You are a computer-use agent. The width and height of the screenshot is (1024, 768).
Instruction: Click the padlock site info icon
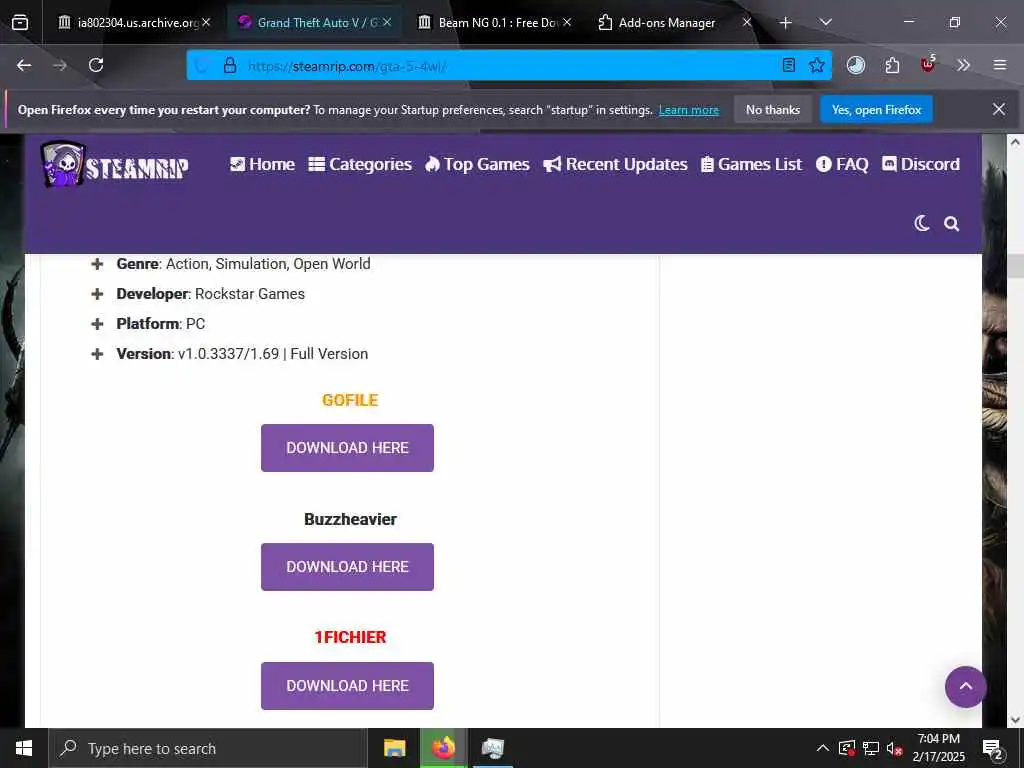pos(229,65)
